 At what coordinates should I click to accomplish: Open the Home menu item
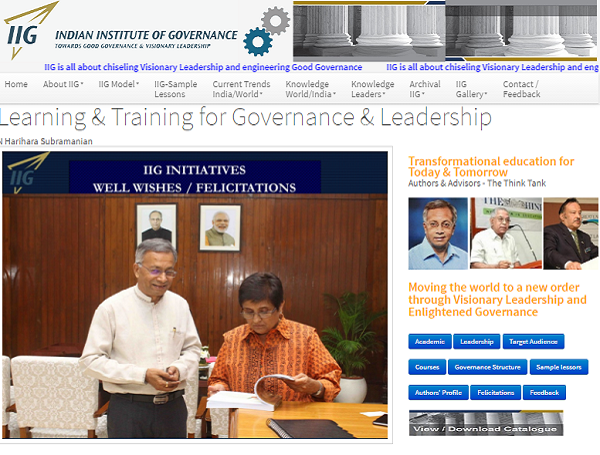(16, 84)
